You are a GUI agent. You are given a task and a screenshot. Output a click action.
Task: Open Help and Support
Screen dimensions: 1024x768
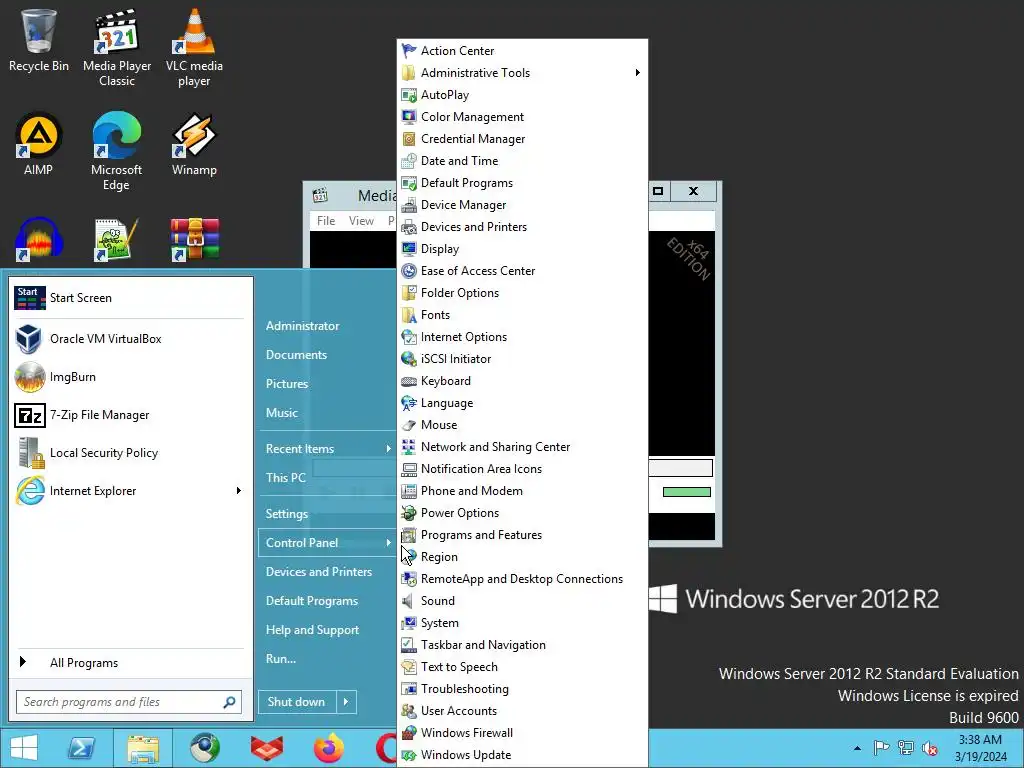[x=312, y=630]
